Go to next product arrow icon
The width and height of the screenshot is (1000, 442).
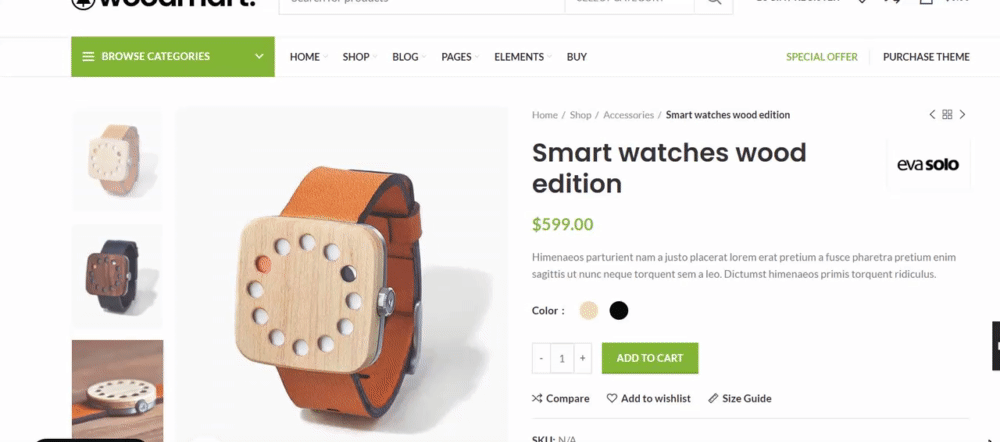pyautogui.click(x=962, y=115)
